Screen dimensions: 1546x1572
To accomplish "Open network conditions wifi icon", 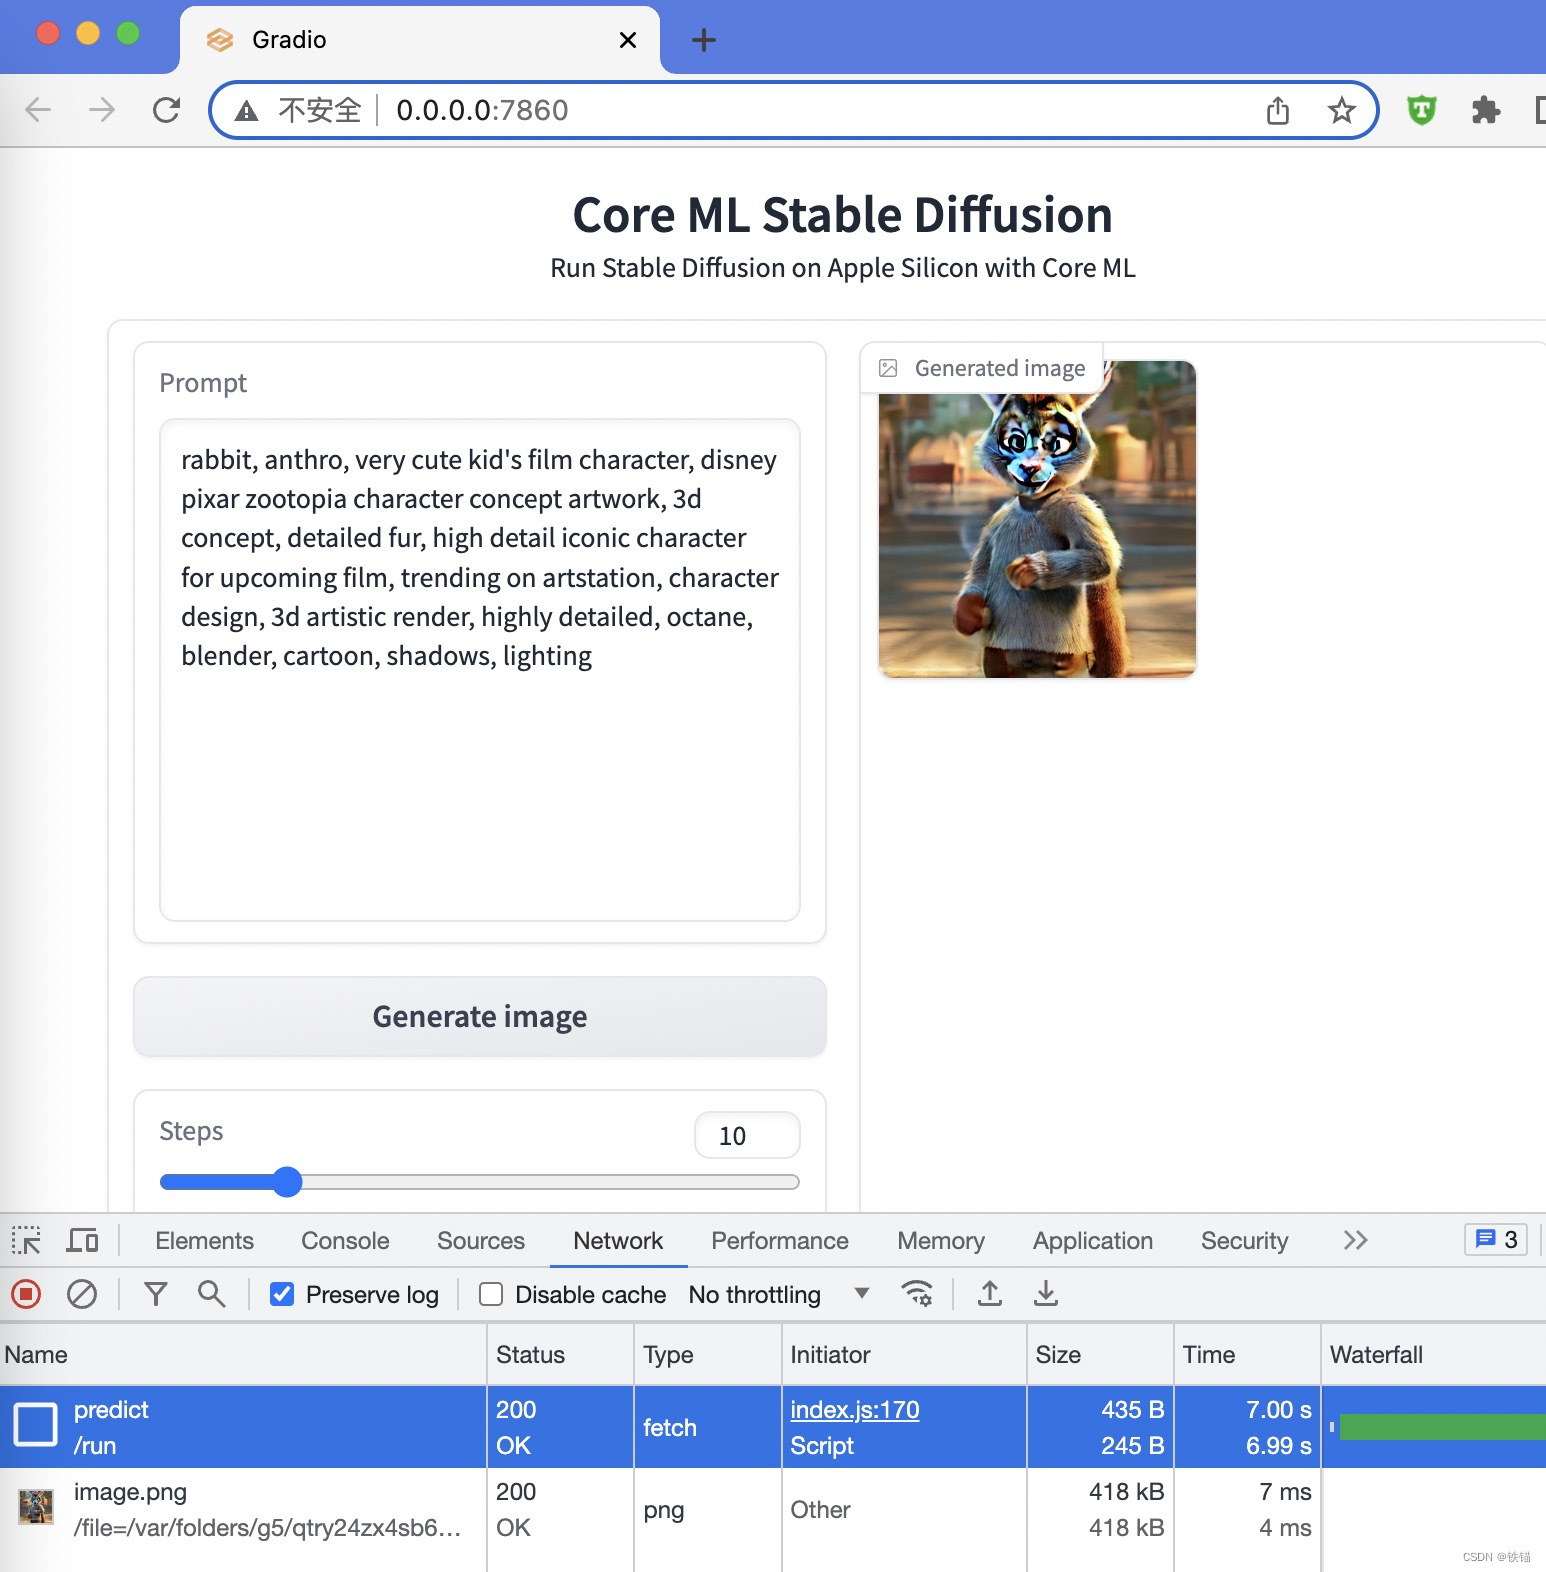I will 917,1294.
